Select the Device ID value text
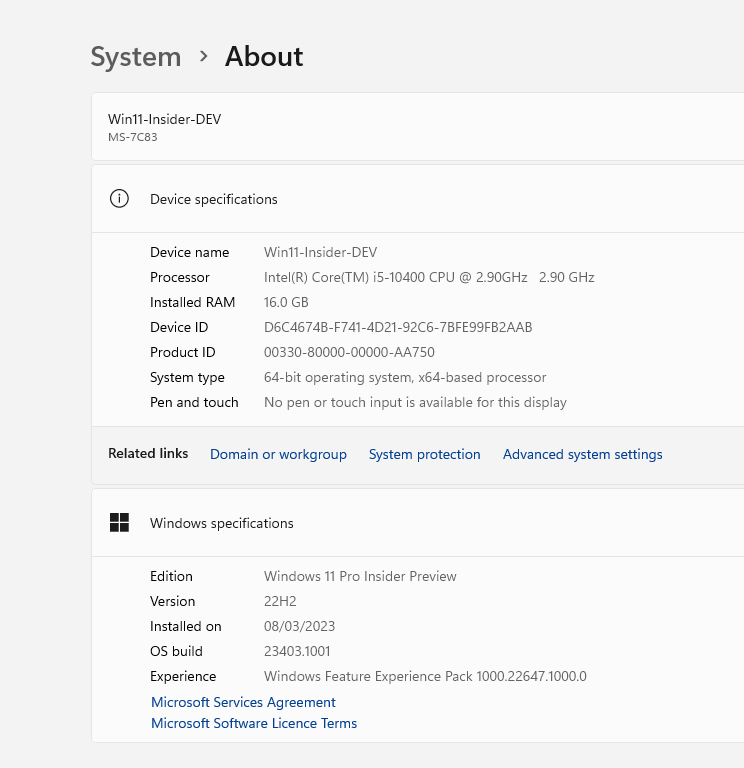744x768 pixels. pyautogui.click(x=398, y=327)
